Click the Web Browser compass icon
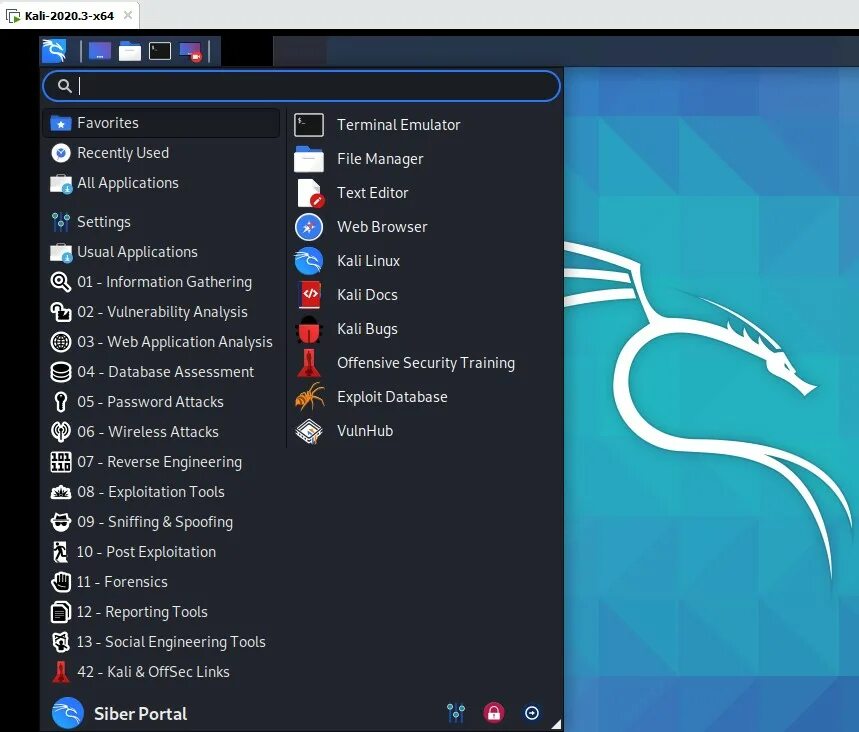 [309, 227]
